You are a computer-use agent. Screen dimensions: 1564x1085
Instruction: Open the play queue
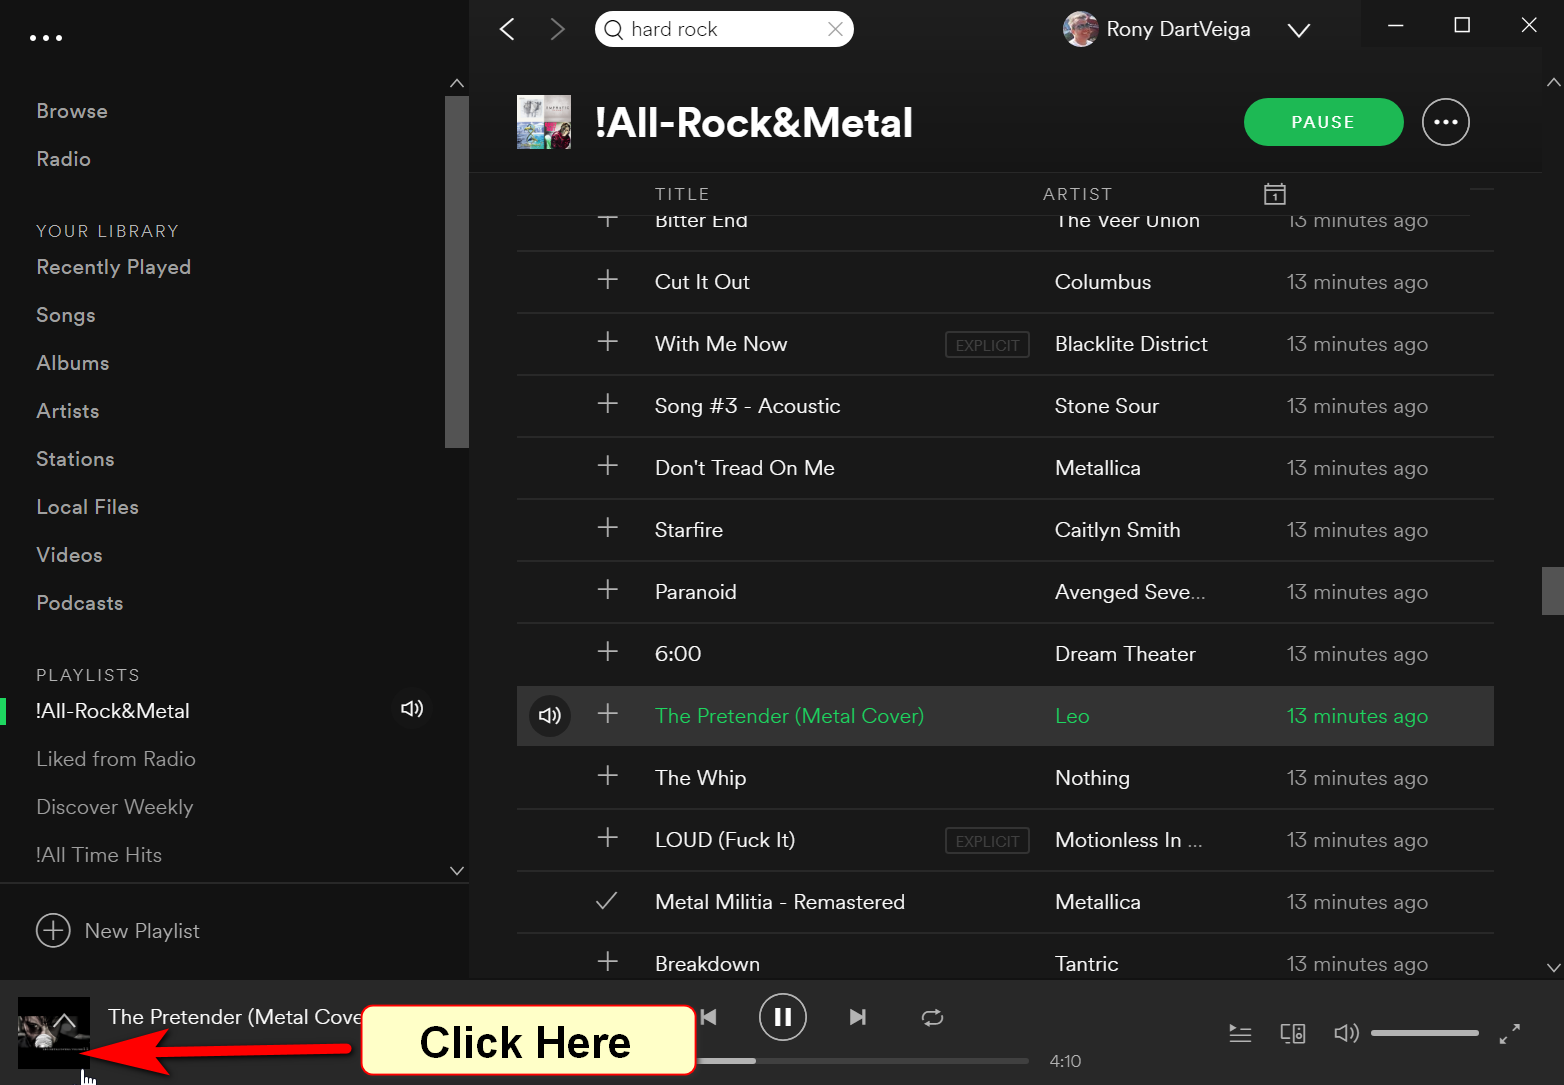click(1240, 1033)
